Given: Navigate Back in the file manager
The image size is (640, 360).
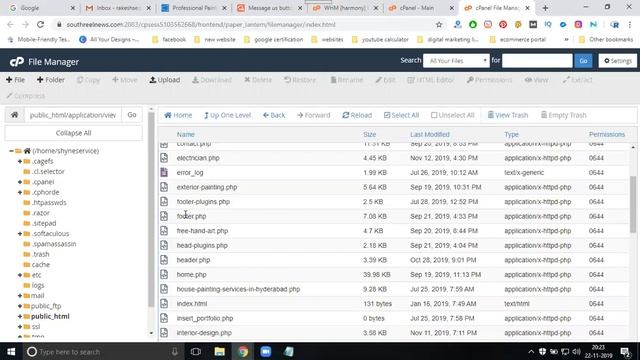Looking at the screenshot, I should (274, 116).
